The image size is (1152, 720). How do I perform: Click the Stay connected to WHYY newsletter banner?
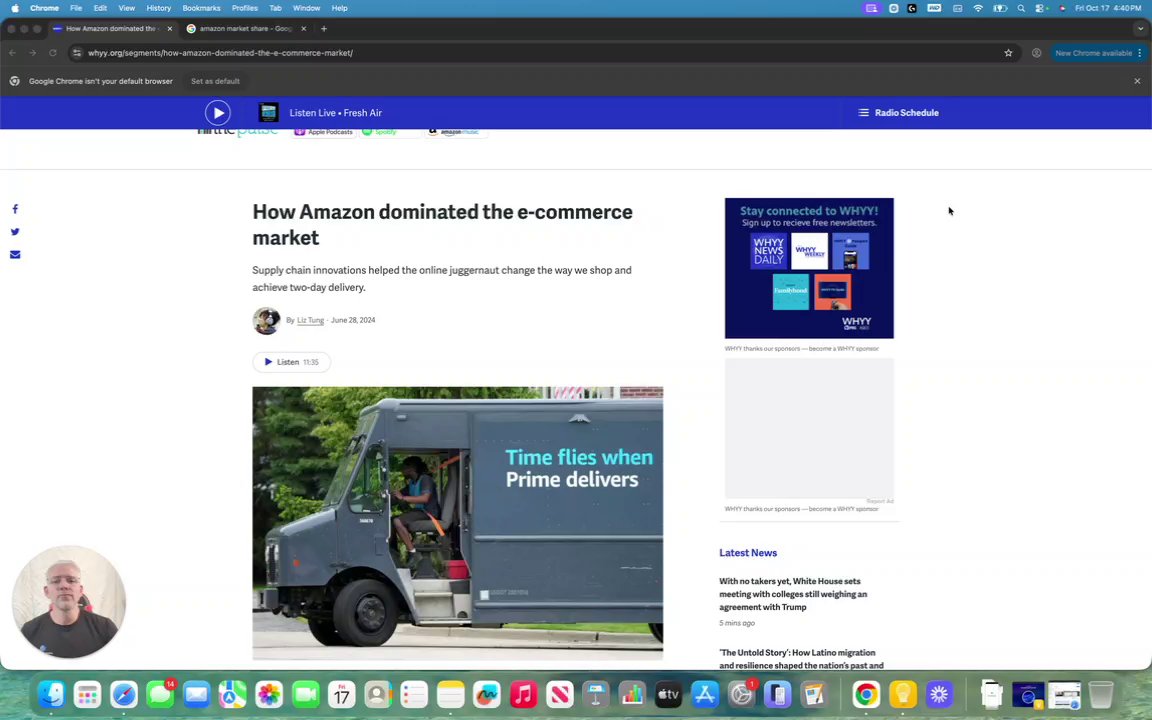pos(809,268)
